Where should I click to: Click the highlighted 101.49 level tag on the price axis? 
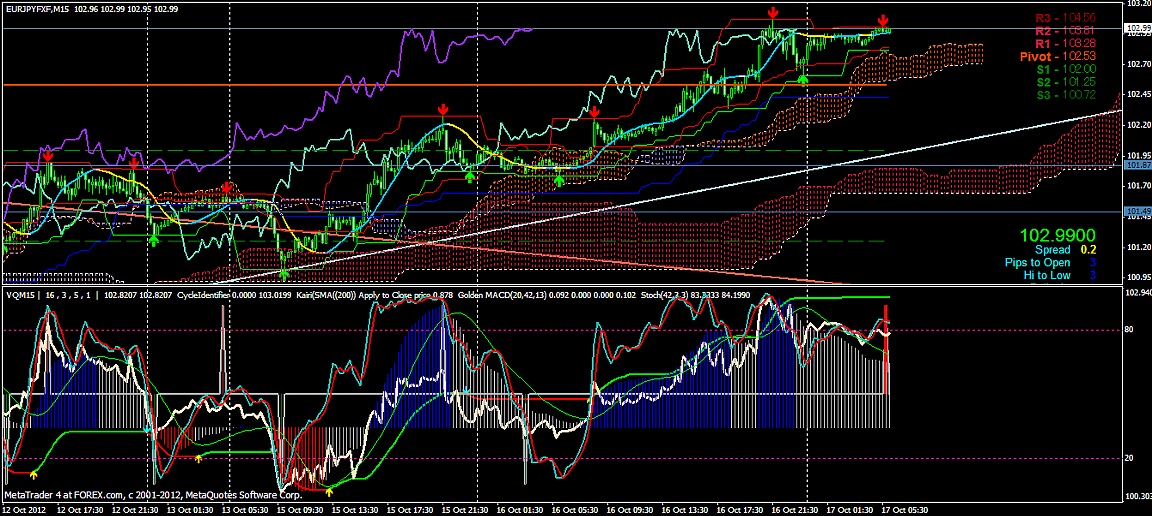(x=1136, y=212)
